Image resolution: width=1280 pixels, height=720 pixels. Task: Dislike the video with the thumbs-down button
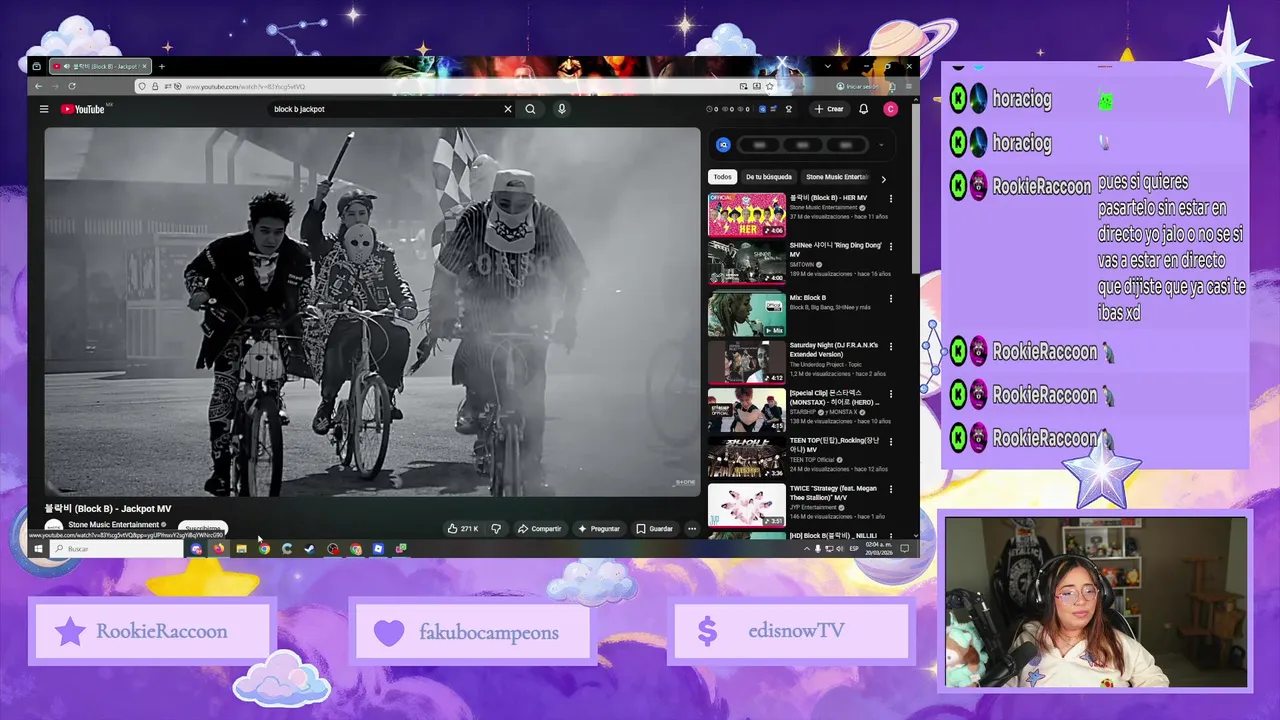[496, 528]
